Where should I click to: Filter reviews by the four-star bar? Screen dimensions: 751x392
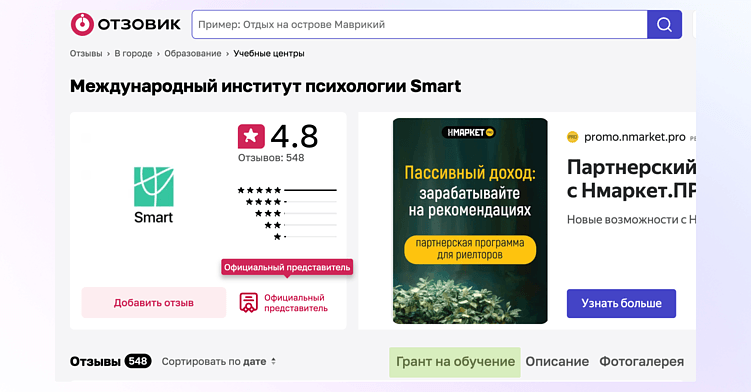[291, 202]
